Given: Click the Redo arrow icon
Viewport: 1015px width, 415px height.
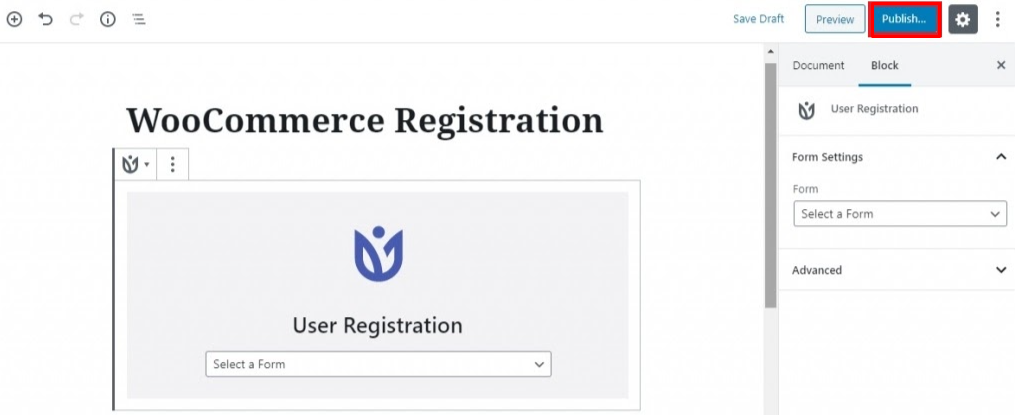Looking at the screenshot, I should pos(76,19).
